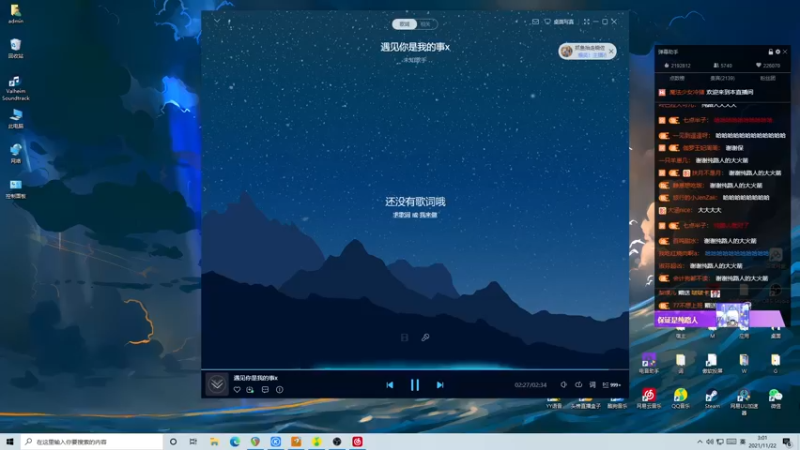800x450 pixels.
Task: Collapse player with top-left chevron arrow
Action: (x=217, y=21)
